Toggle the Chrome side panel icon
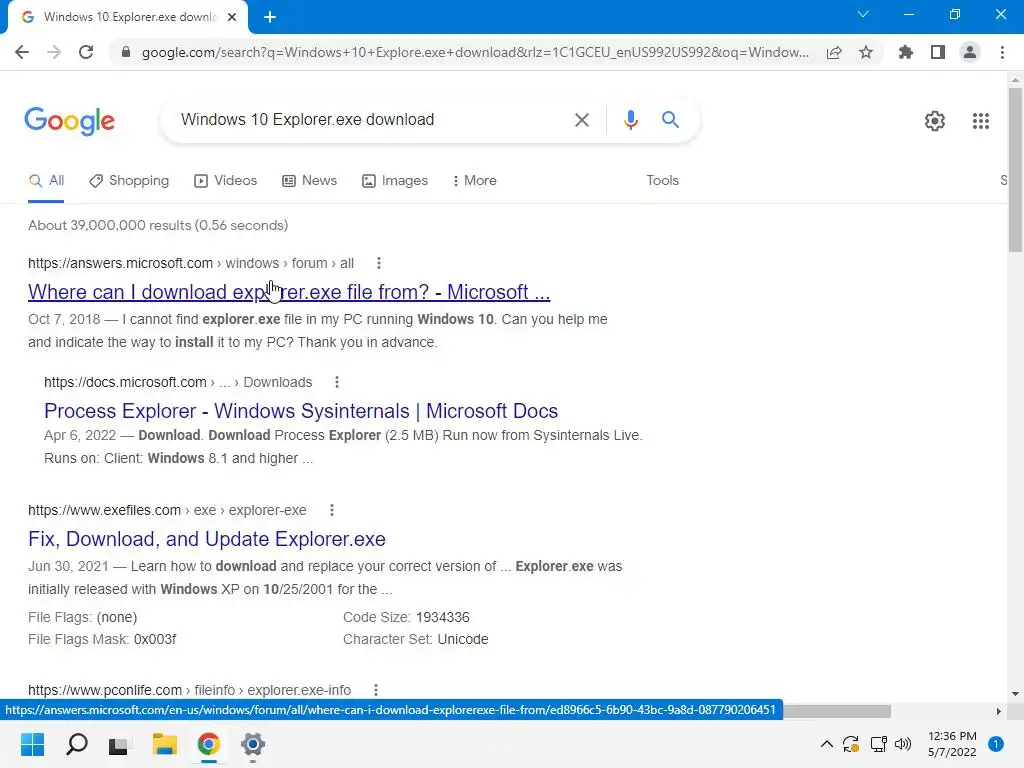Screen dimensions: 1024x768 coord(938,52)
